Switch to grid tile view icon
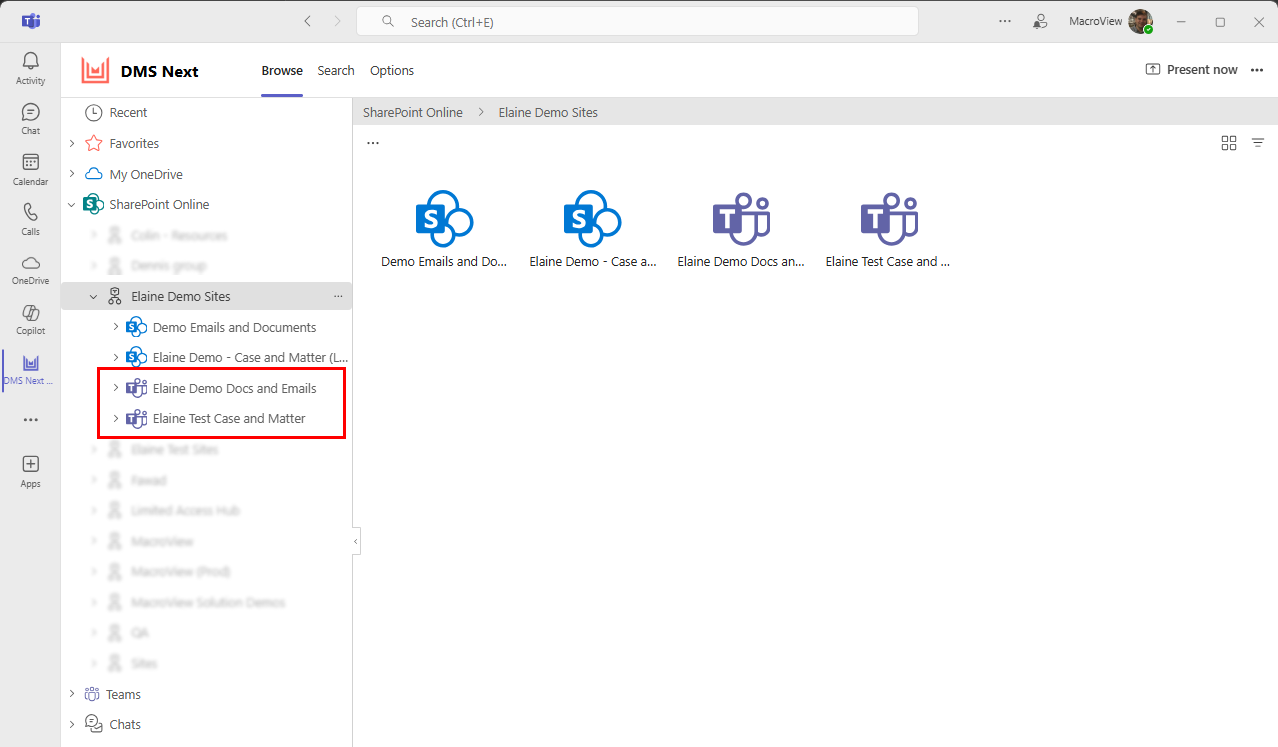This screenshot has height=747, width=1278. (1229, 143)
